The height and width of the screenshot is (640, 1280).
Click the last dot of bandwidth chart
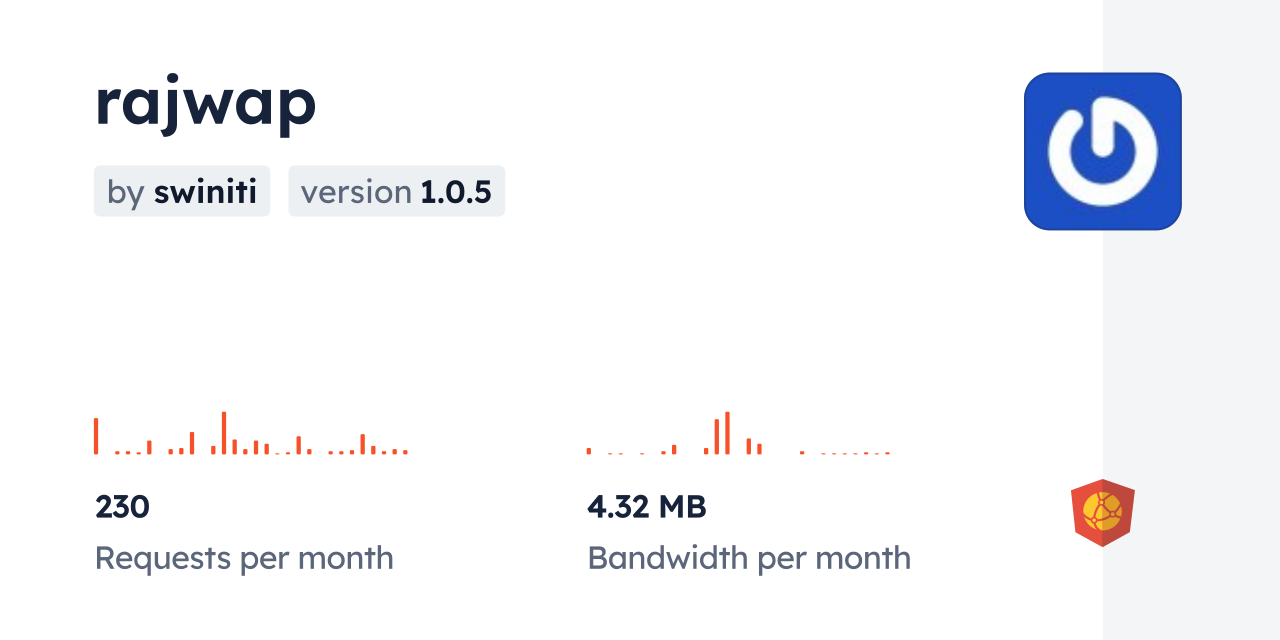click(887, 453)
